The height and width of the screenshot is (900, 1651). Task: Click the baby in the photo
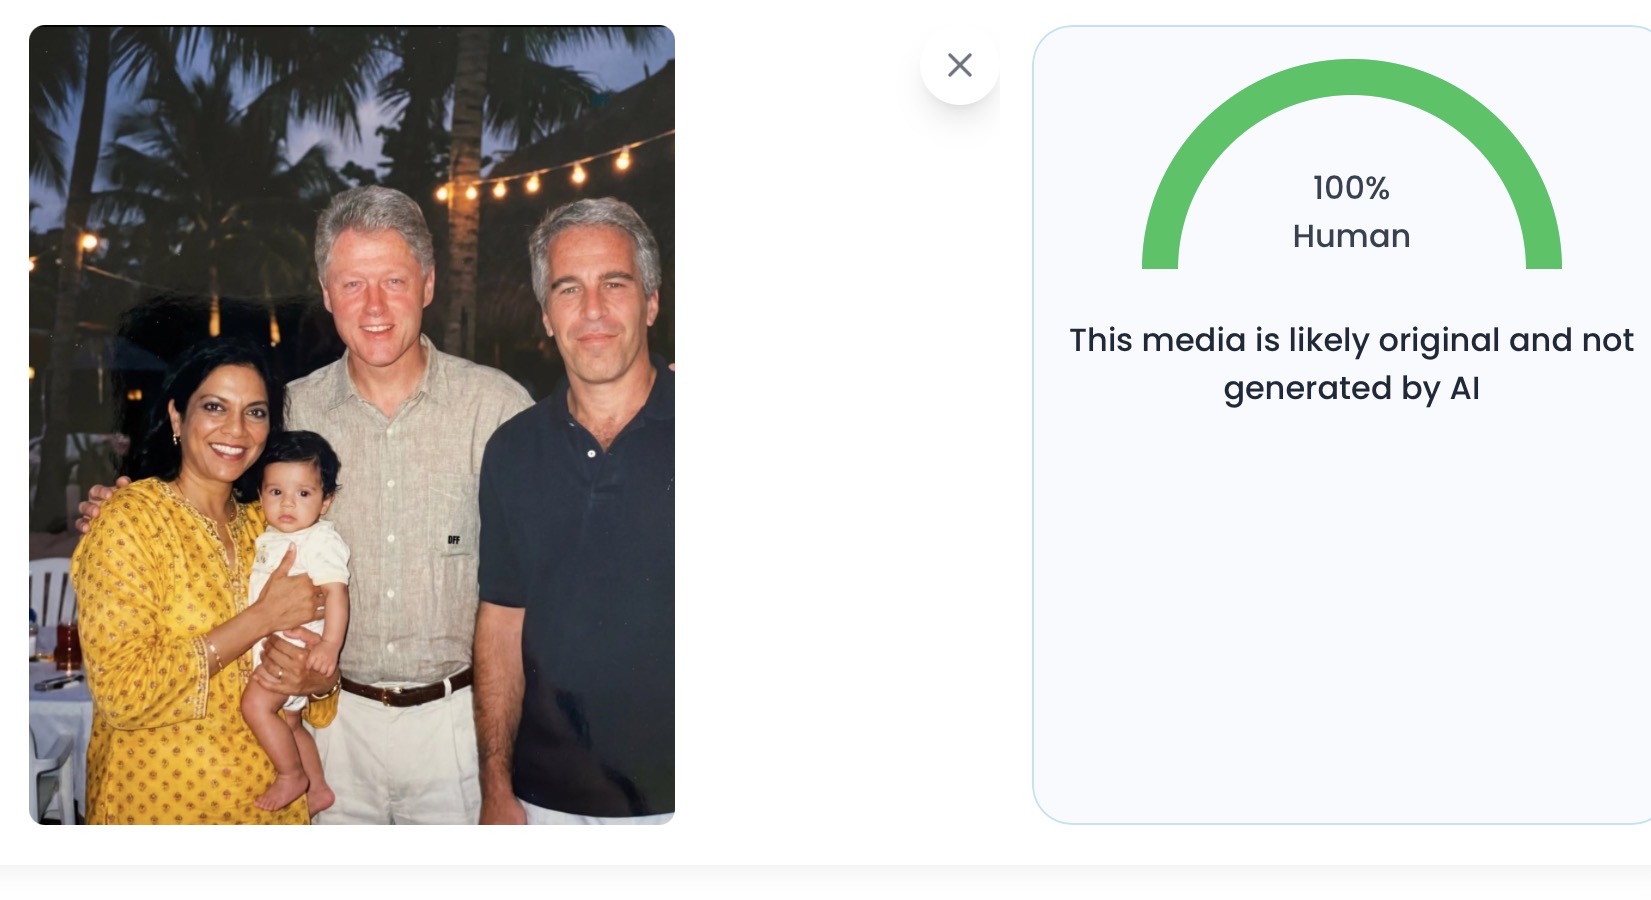[x=297, y=560]
